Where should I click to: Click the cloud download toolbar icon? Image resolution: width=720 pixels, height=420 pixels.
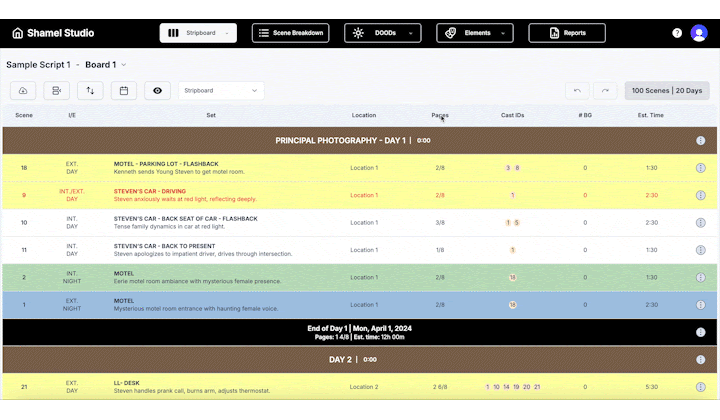23,91
